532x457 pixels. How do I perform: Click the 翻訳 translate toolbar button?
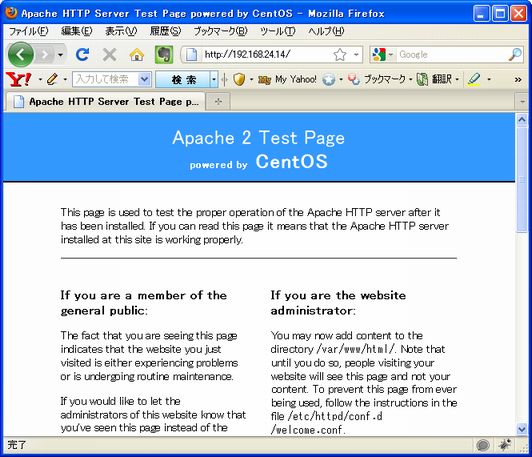[434, 79]
